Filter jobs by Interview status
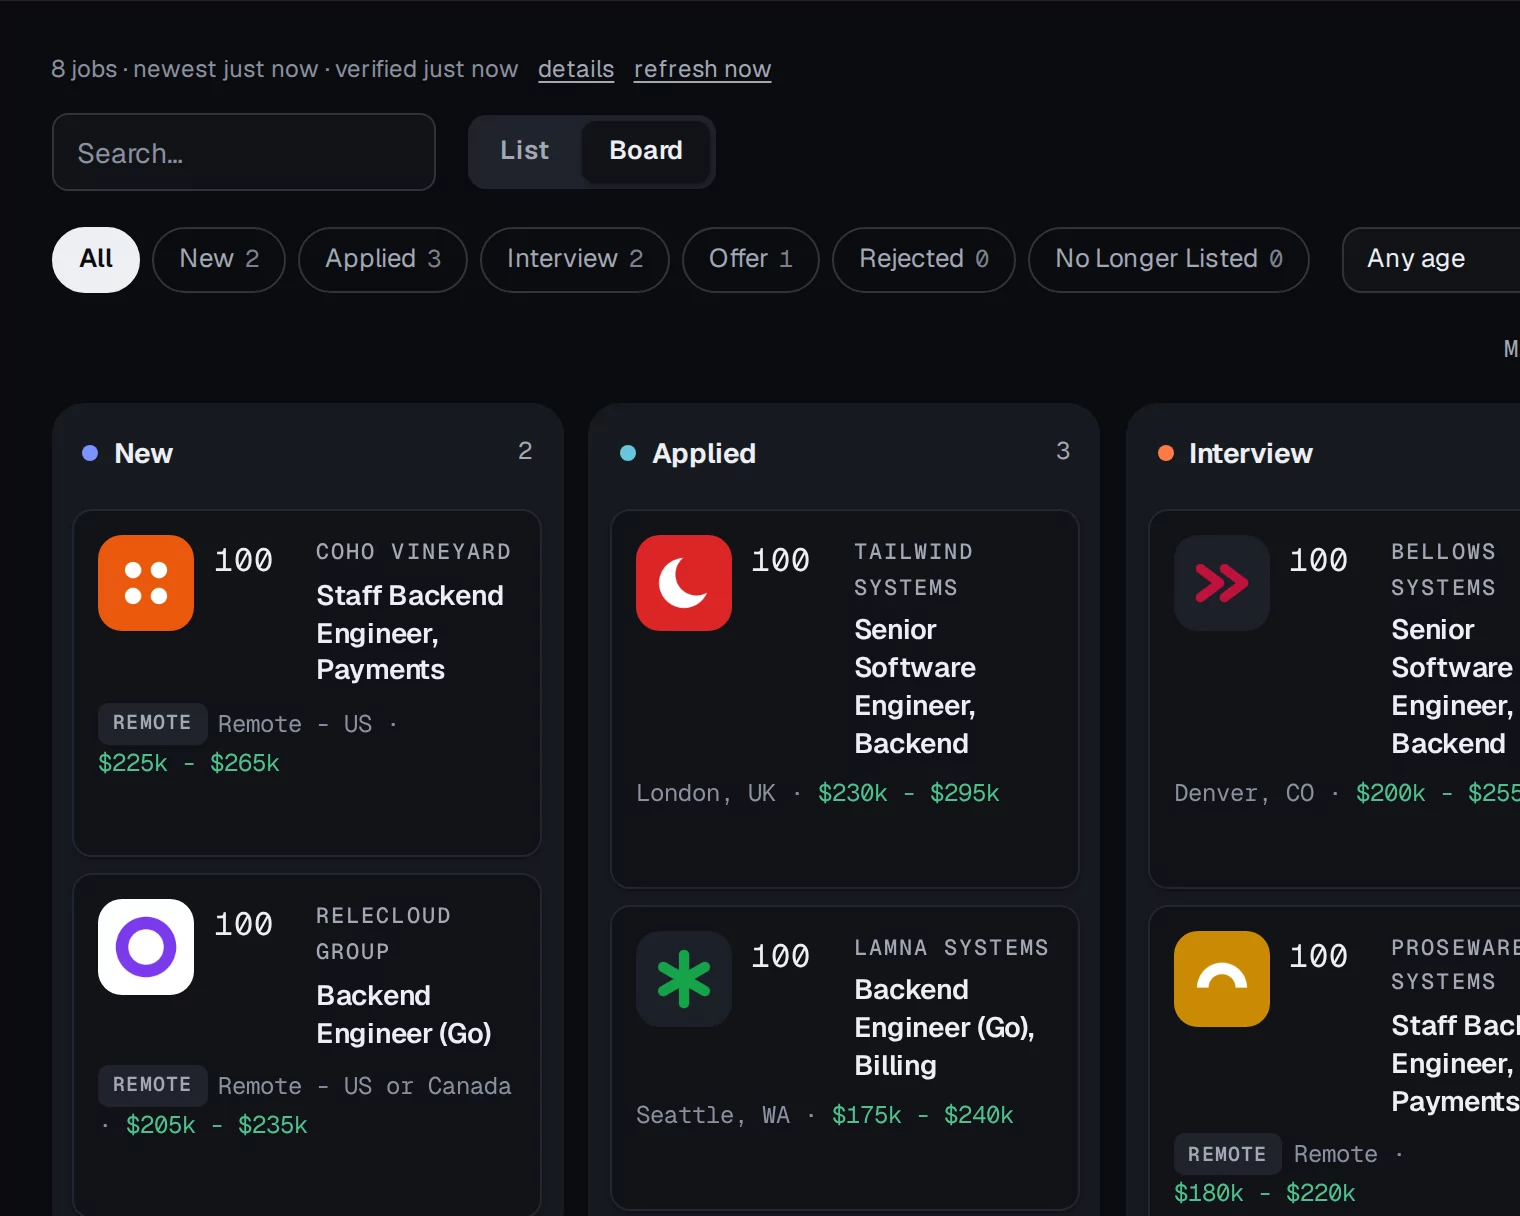 pyautogui.click(x=575, y=259)
